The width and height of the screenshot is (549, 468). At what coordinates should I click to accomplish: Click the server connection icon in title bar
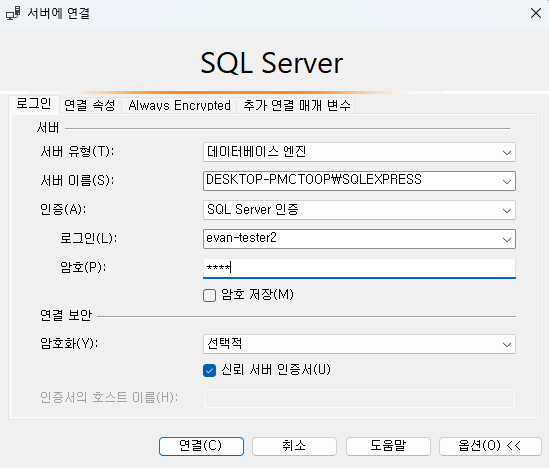coord(13,13)
